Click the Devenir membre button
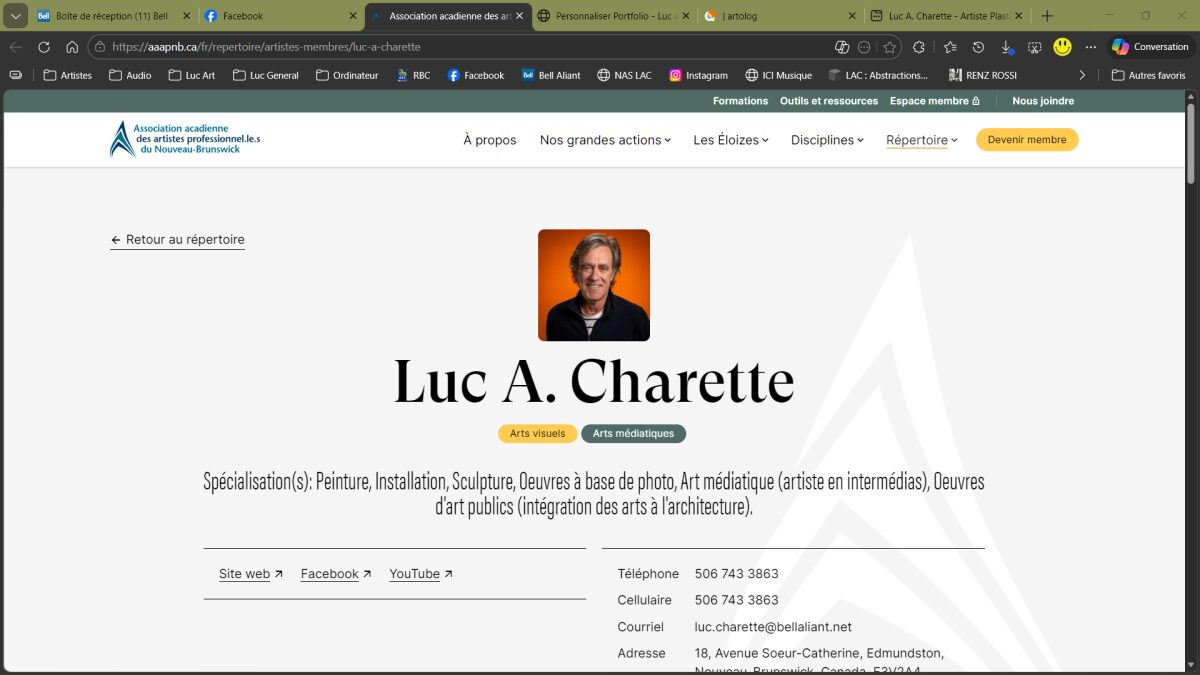This screenshot has height=675, width=1200. coord(1027,140)
